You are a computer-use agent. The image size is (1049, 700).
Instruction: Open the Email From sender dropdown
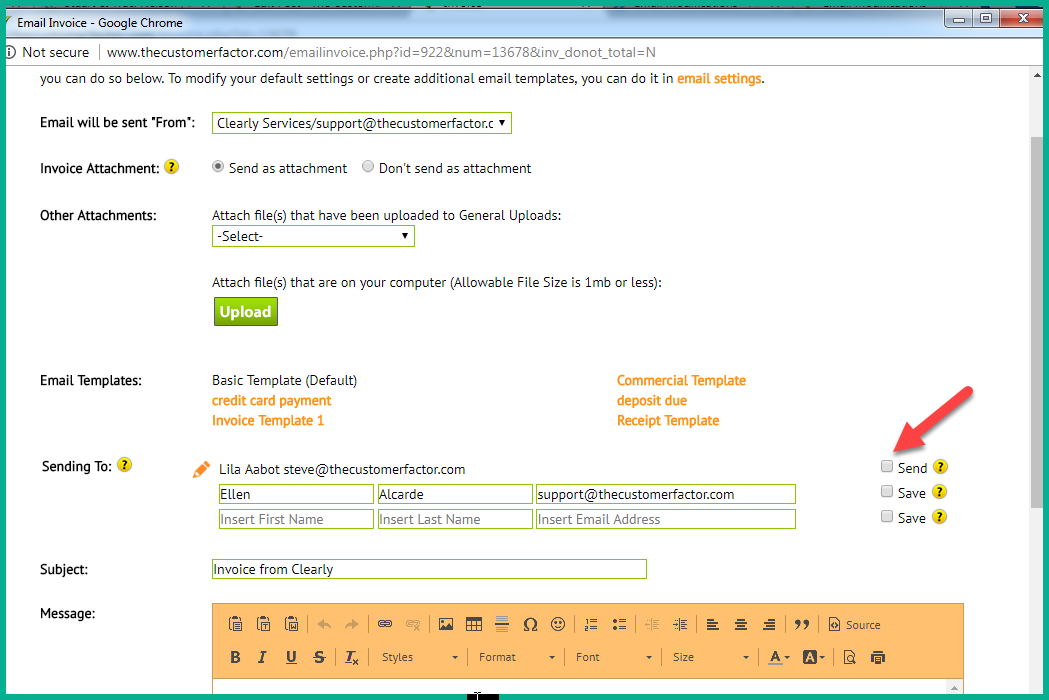[362, 123]
